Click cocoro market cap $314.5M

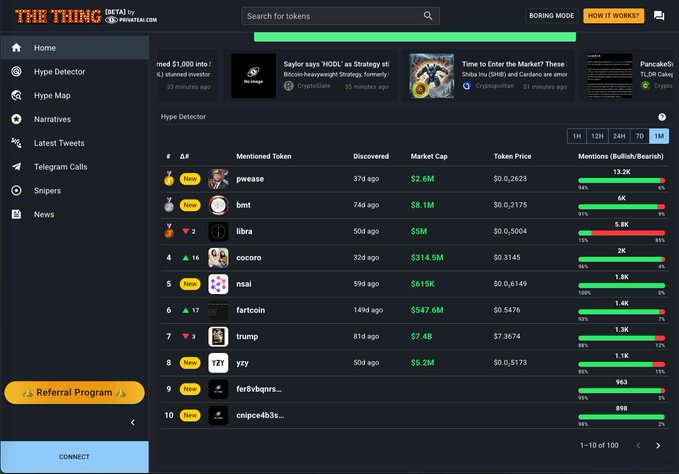(x=427, y=258)
